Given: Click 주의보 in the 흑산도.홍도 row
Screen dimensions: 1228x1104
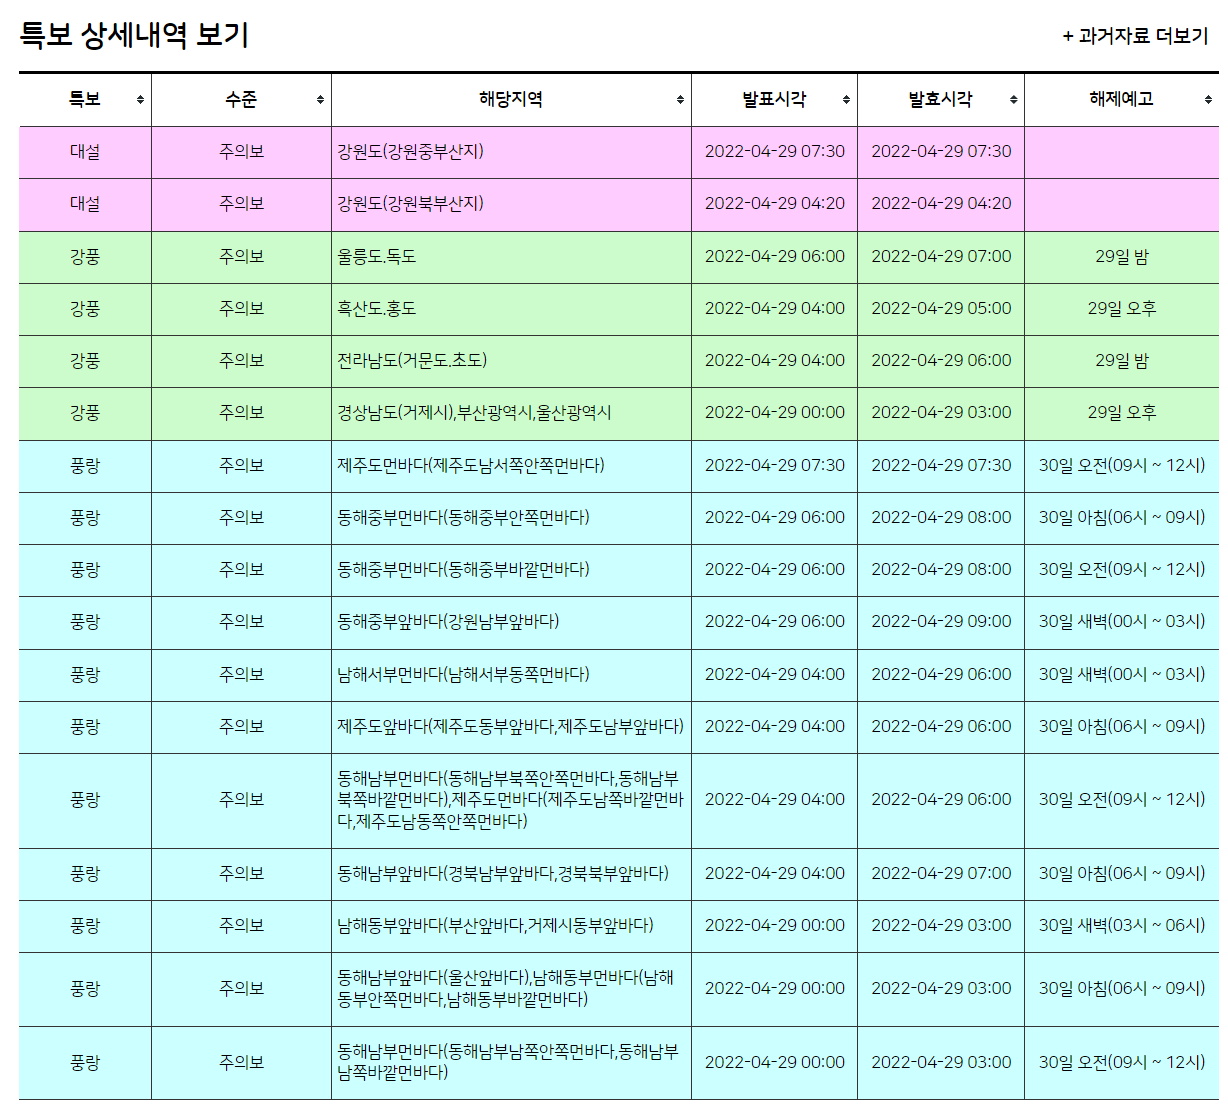Looking at the screenshot, I should point(241,309).
